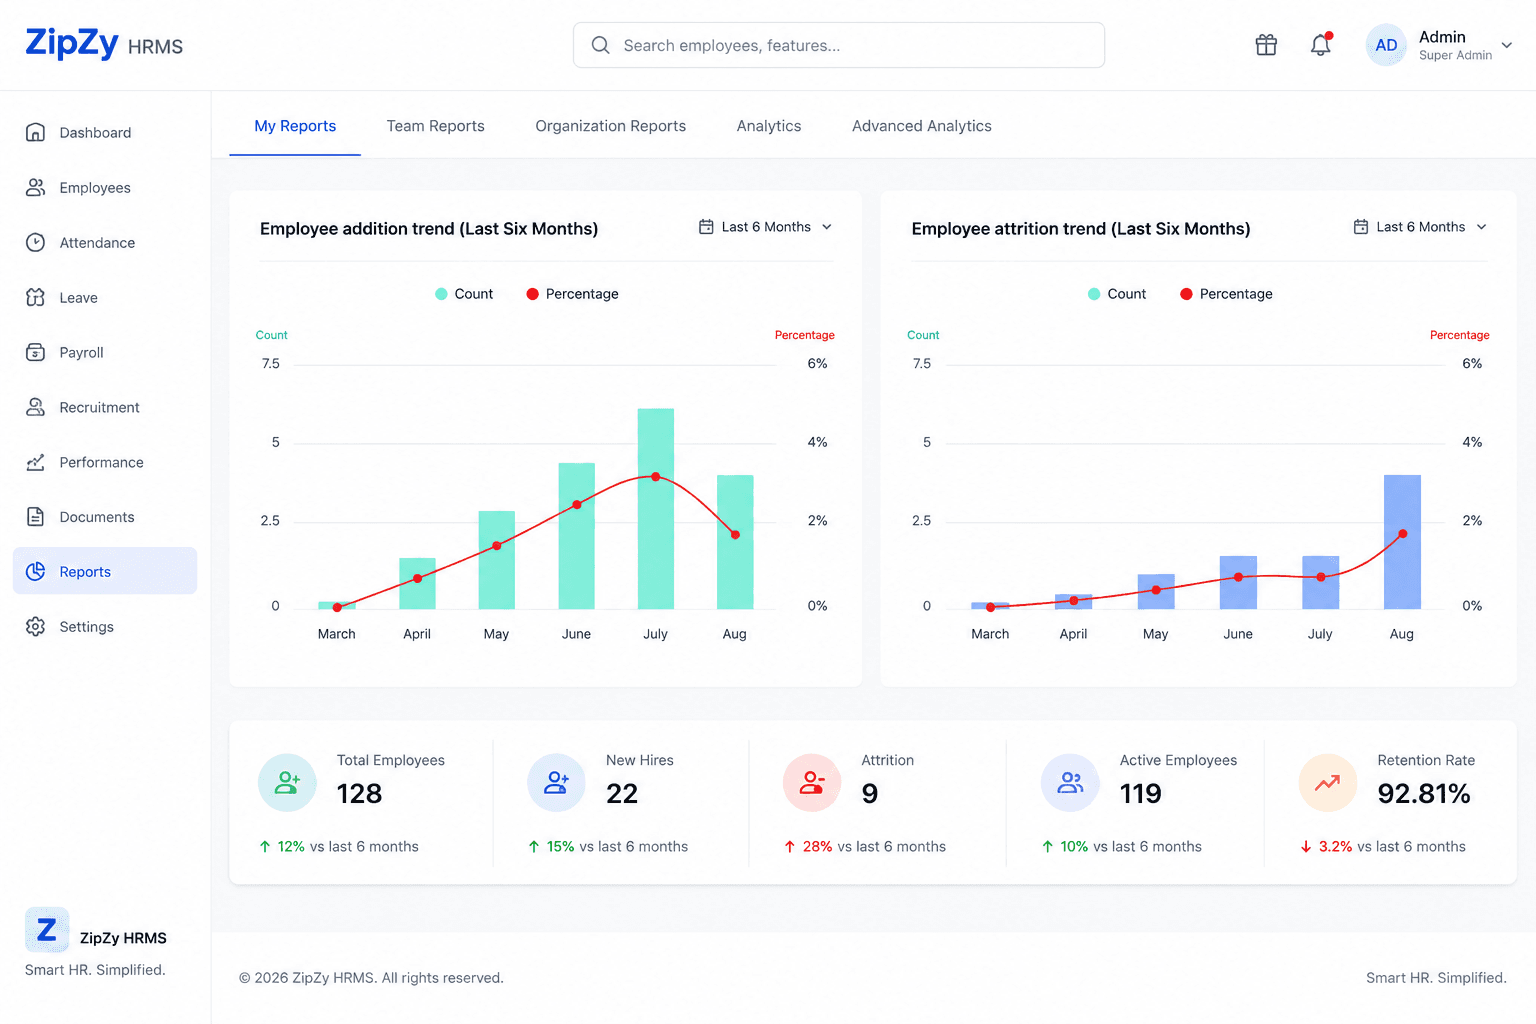The image size is (1536, 1024).
Task: Click the May bar in attrition trend chart
Action: click(x=1156, y=591)
